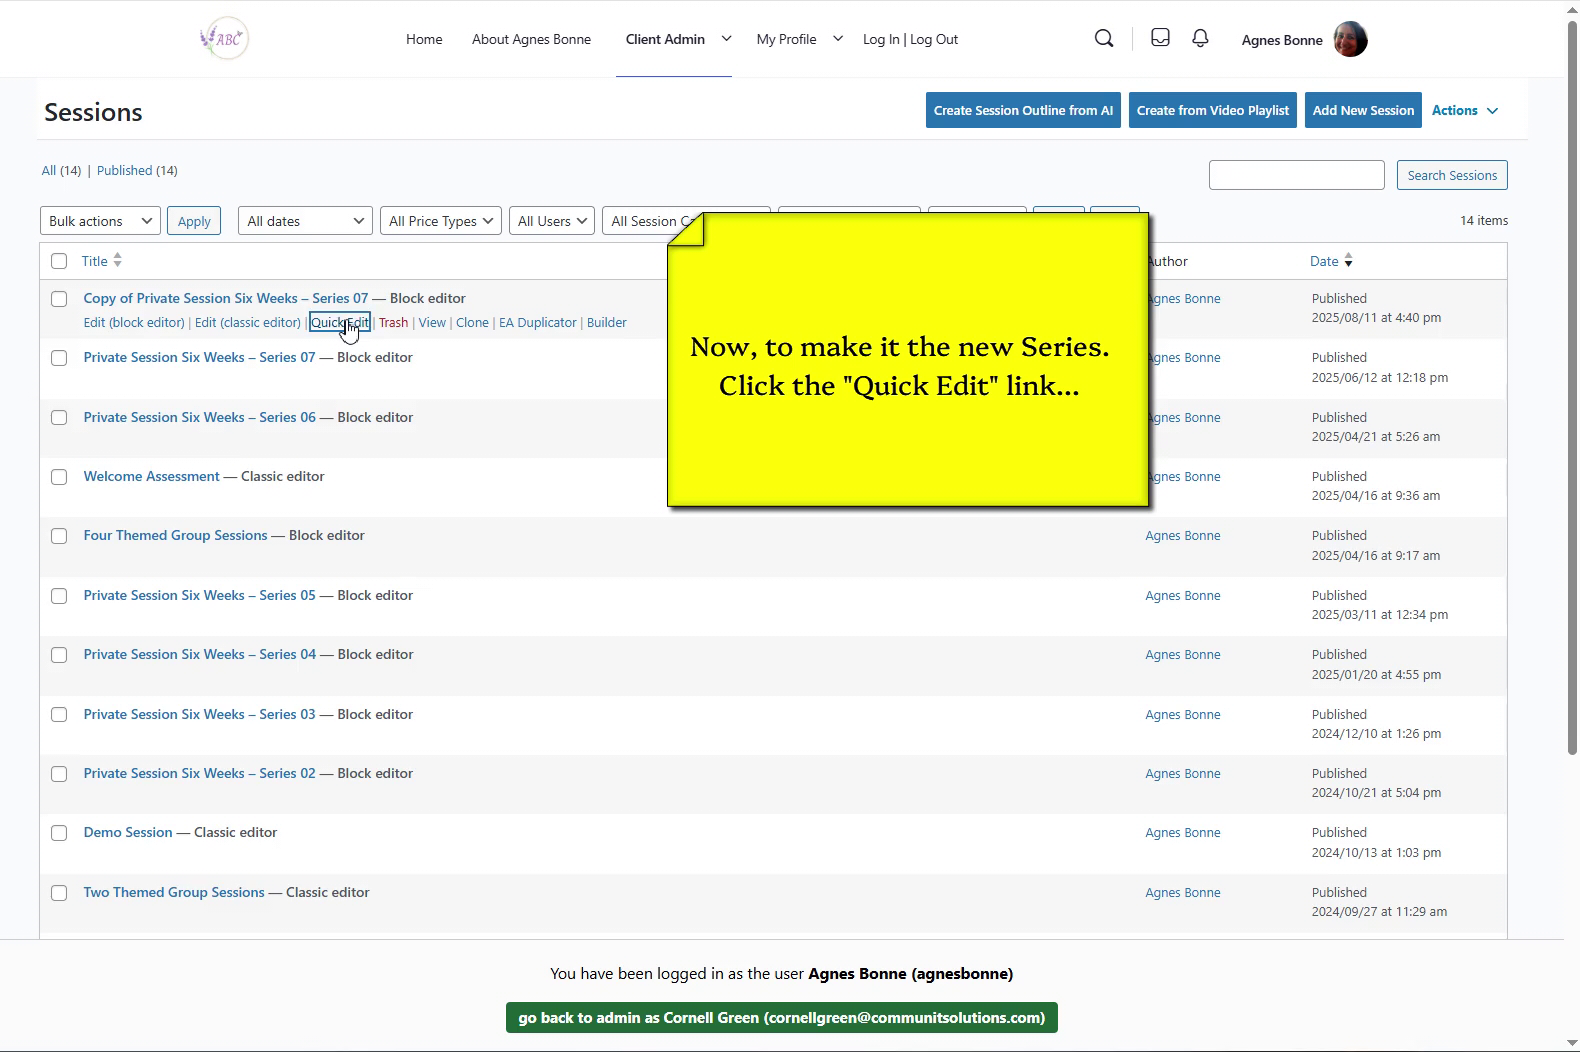
Task: Click the ABC site logo
Action: click(224, 39)
